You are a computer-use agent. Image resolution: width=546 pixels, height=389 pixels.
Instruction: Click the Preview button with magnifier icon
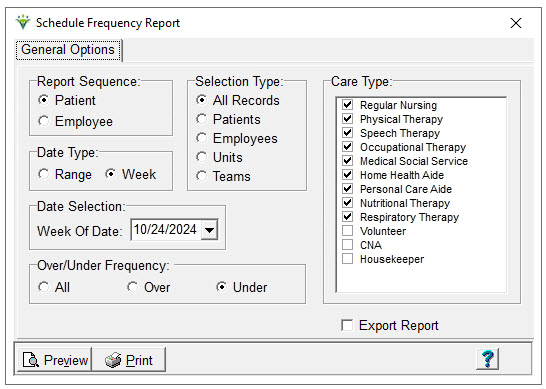[x=55, y=360]
